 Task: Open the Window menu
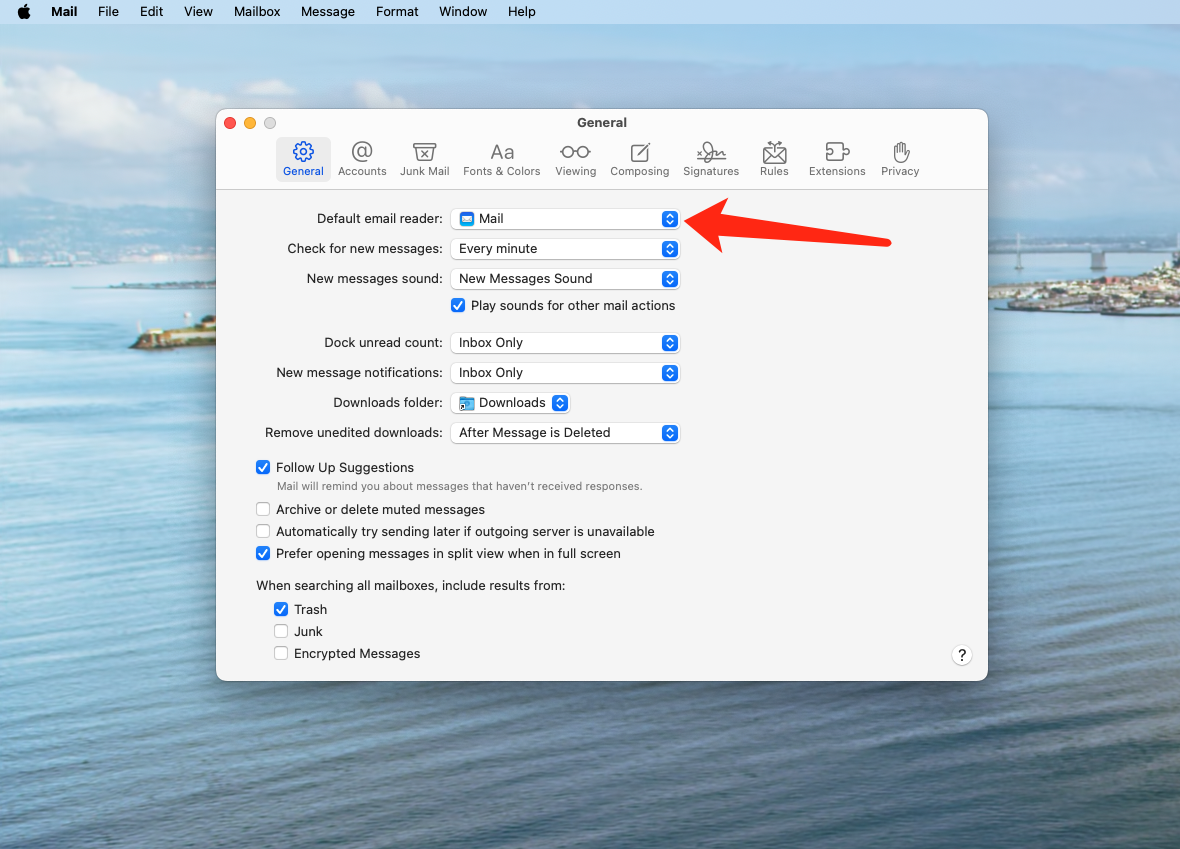(463, 11)
